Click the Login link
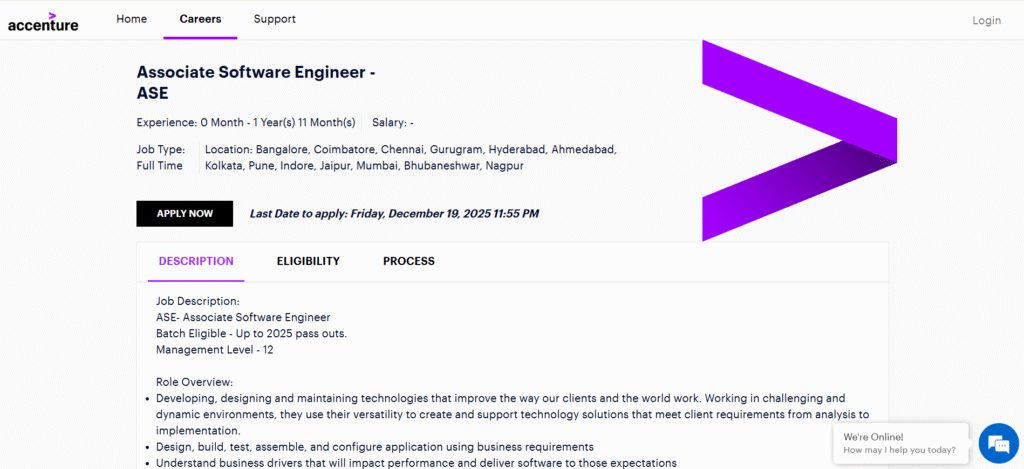1024x469 pixels. click(986, 20)
